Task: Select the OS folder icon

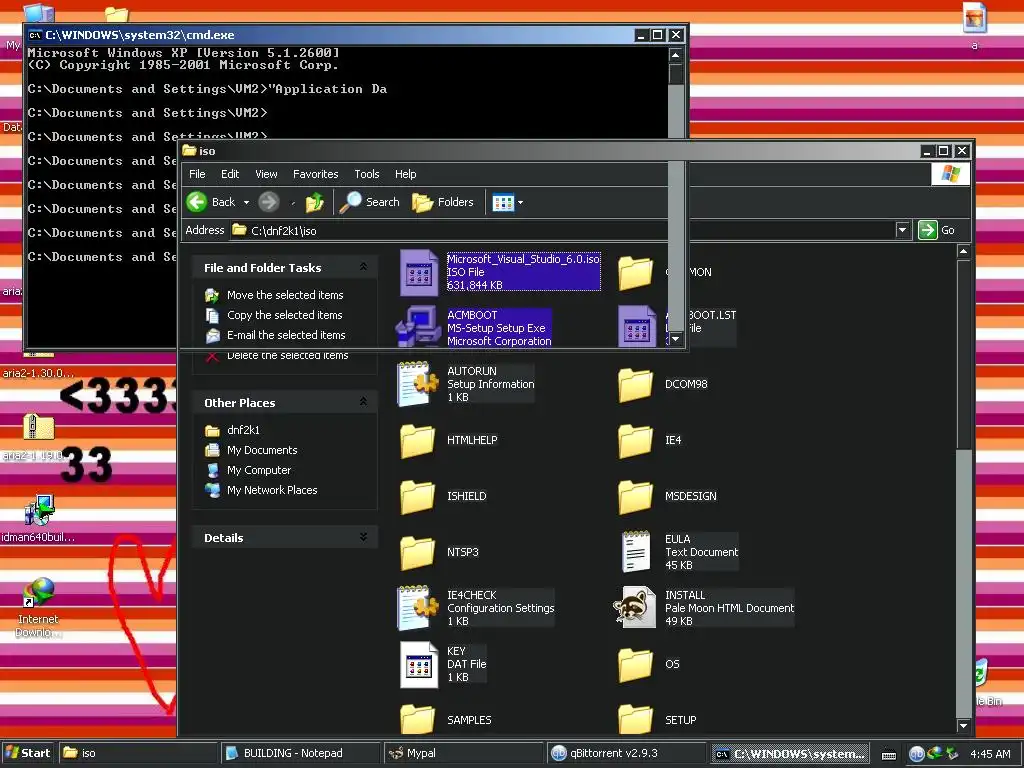Action: pos(635,665)
